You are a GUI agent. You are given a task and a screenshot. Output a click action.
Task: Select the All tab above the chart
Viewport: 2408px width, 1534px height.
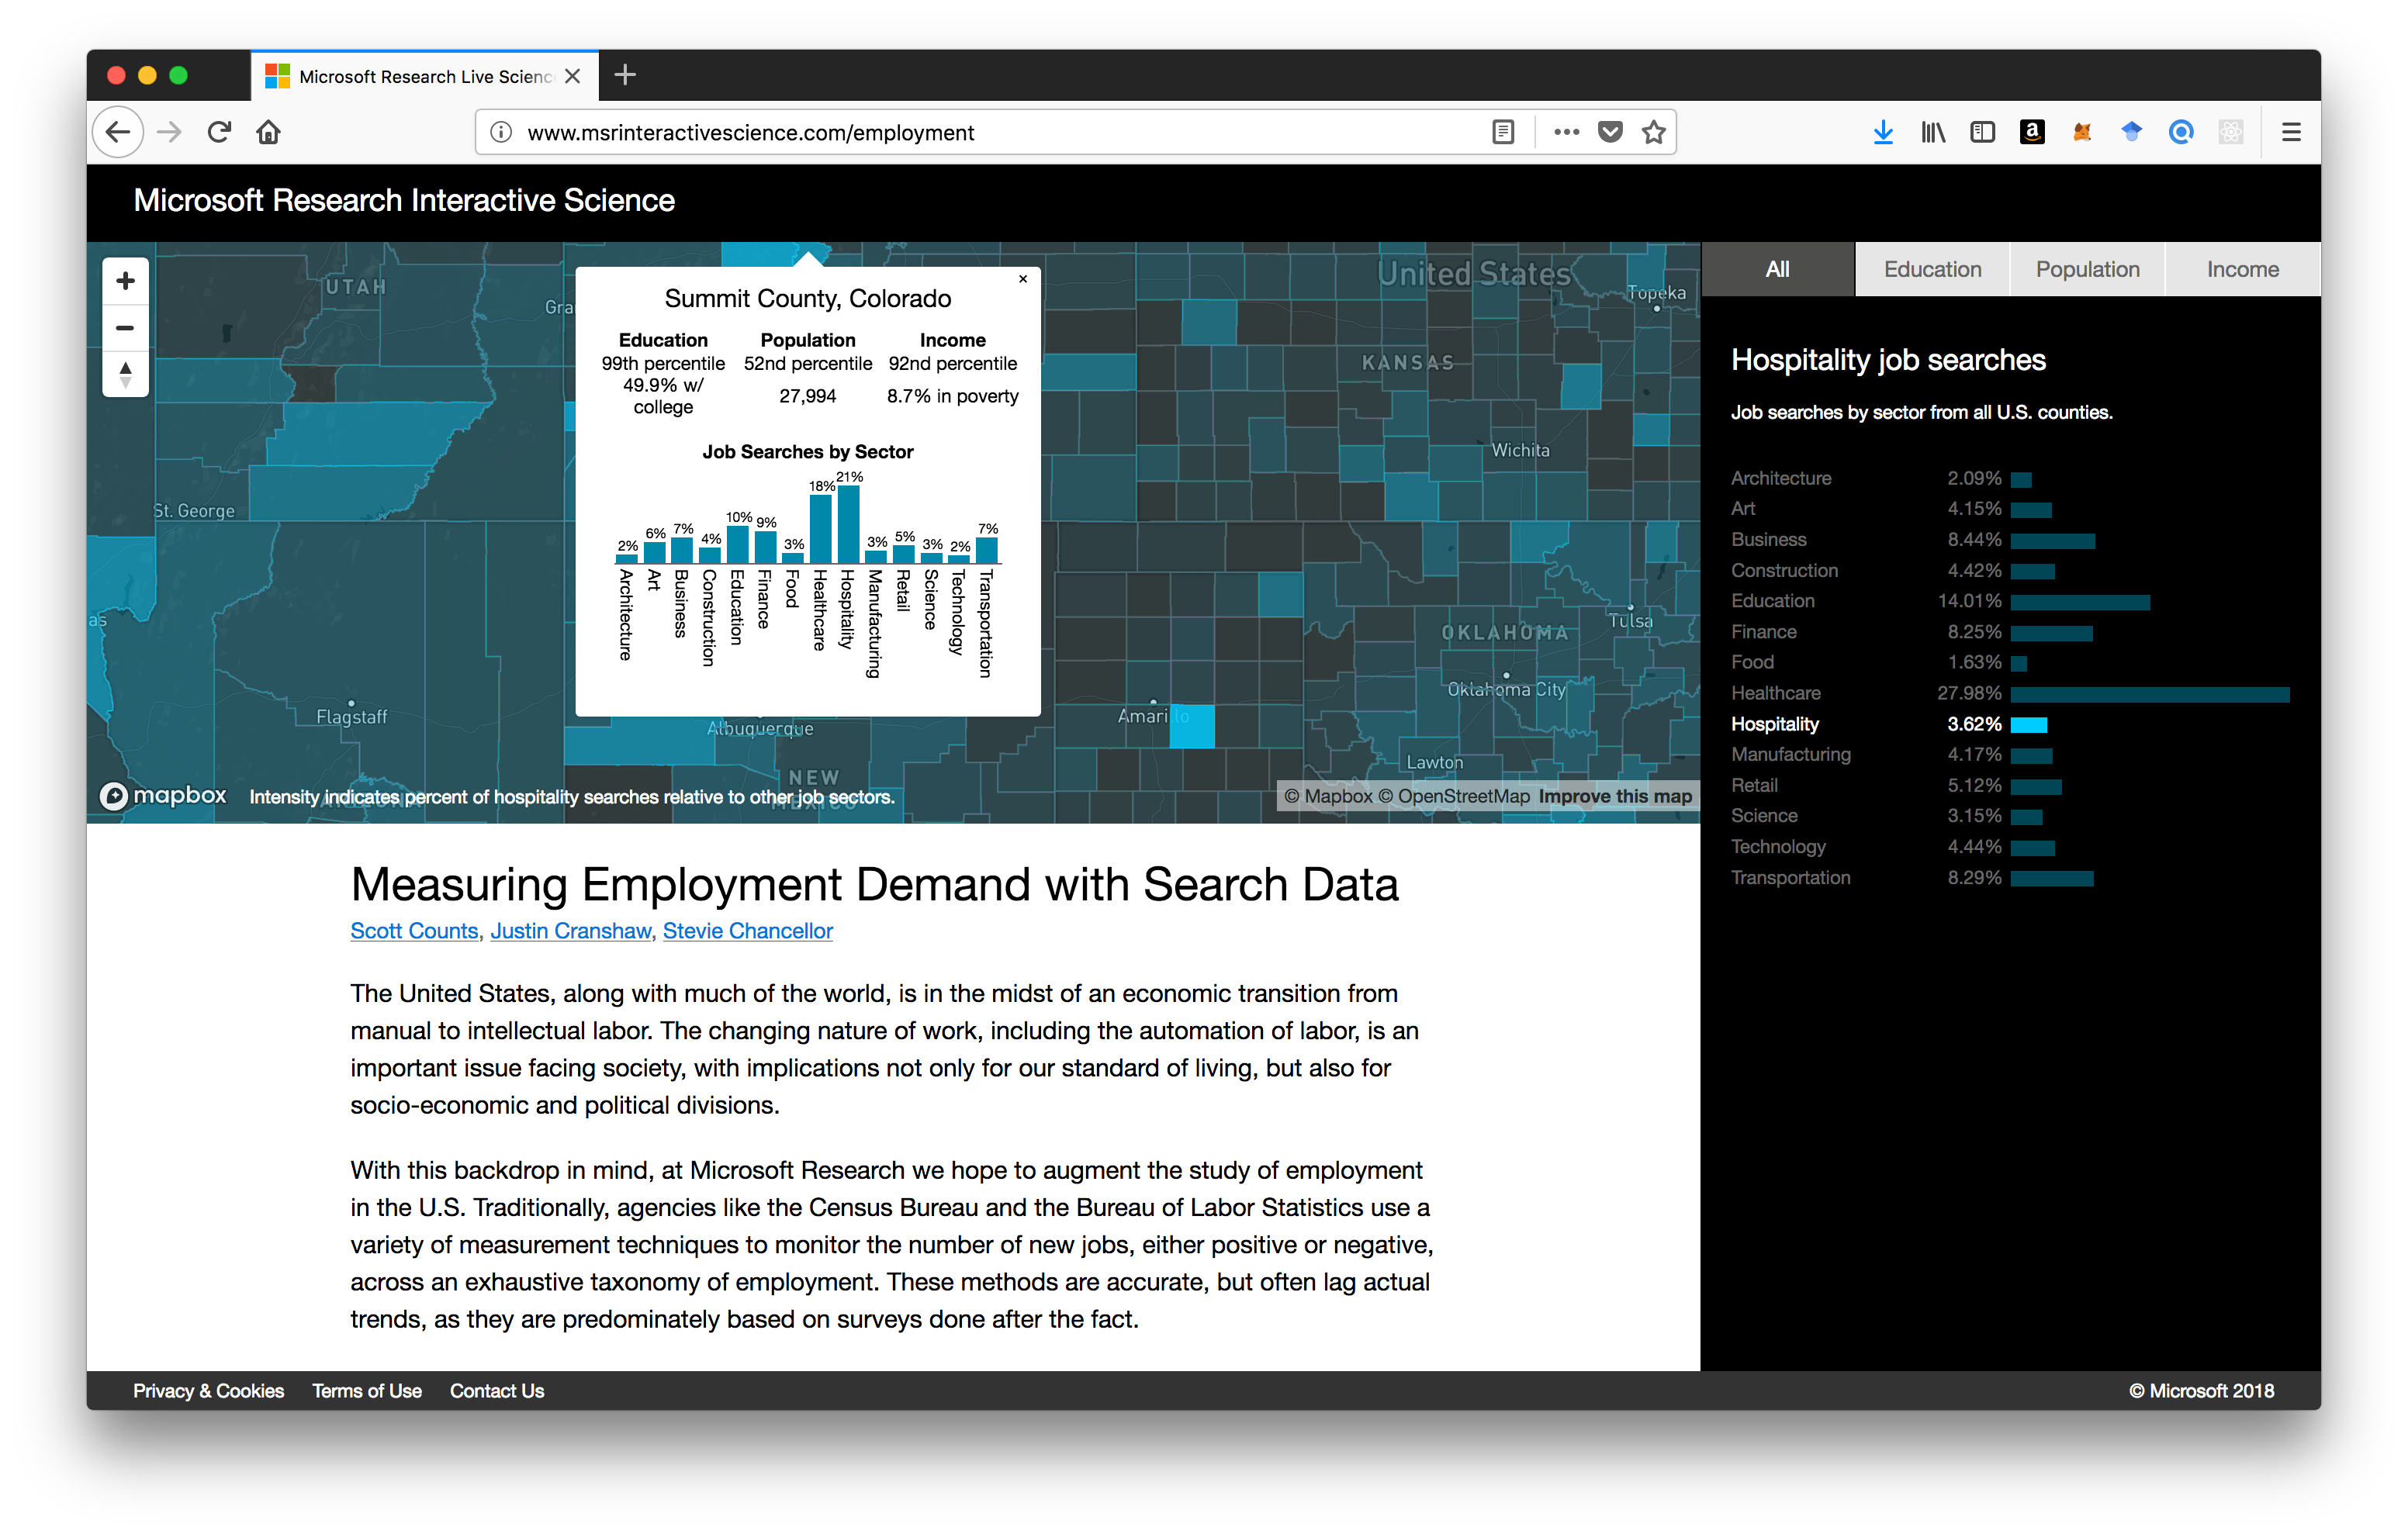1778,268
